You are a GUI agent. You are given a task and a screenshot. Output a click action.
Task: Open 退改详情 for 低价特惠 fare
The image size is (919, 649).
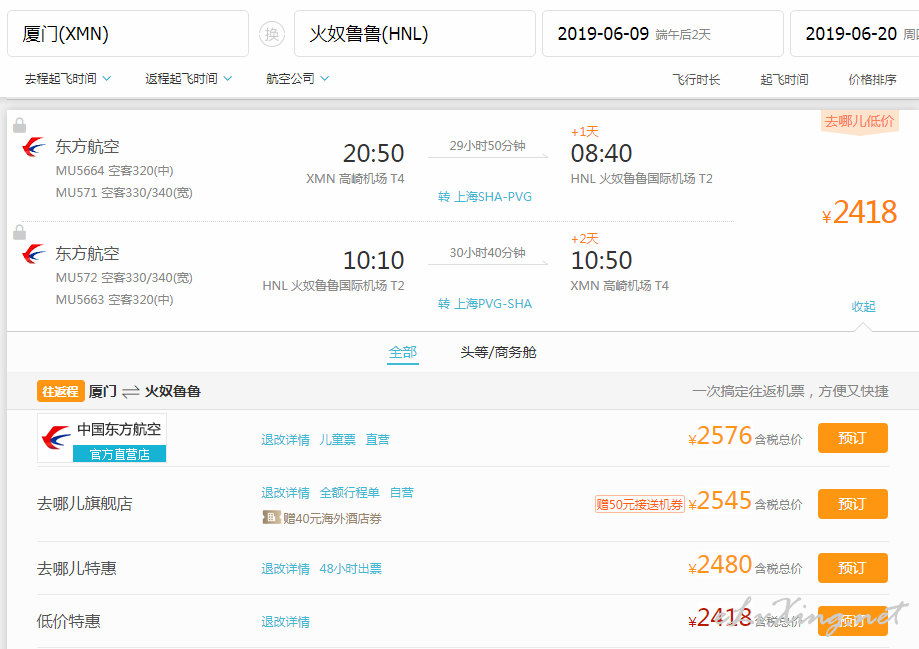[x=285, y=621]
